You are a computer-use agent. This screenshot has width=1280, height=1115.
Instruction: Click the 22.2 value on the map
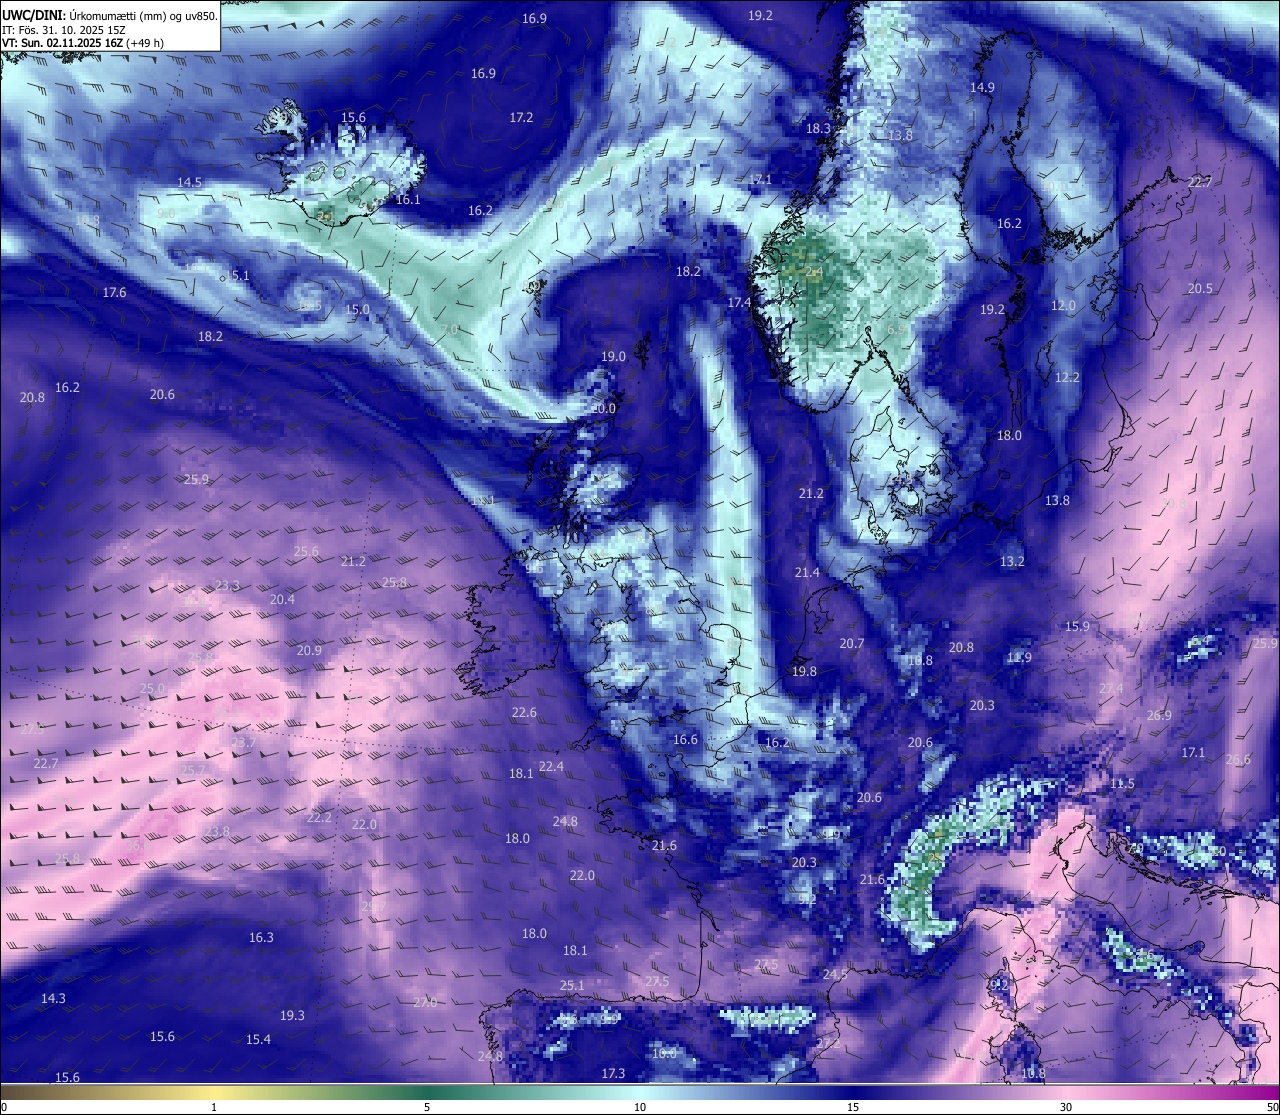click(319, 817)
